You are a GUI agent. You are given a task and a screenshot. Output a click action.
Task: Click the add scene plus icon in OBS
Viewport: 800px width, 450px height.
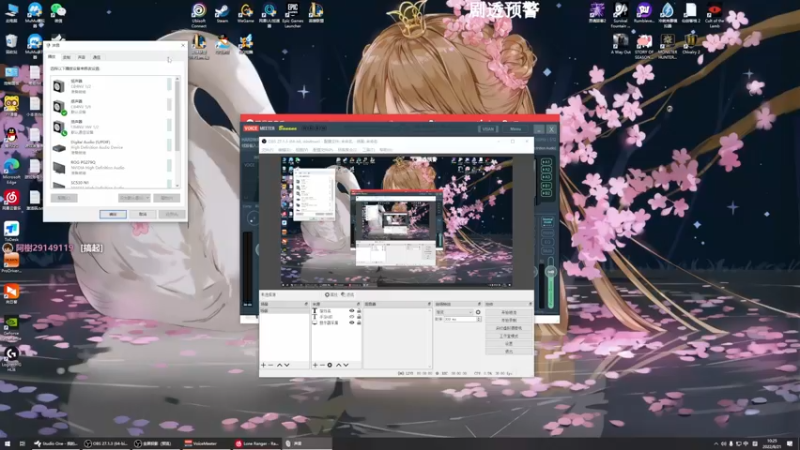pos(263,365)
